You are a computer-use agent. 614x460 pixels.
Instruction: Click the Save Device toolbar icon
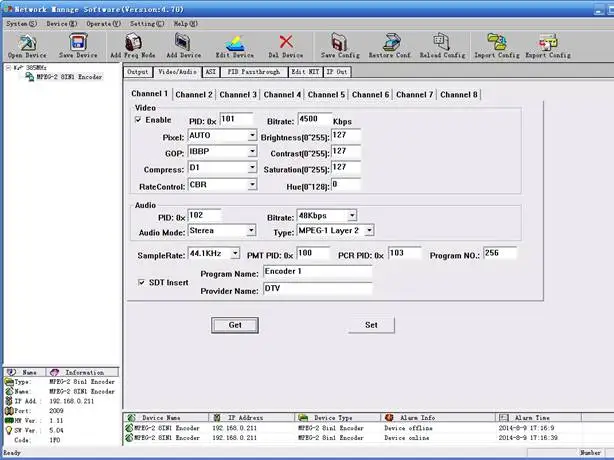(x=79, y=42)
